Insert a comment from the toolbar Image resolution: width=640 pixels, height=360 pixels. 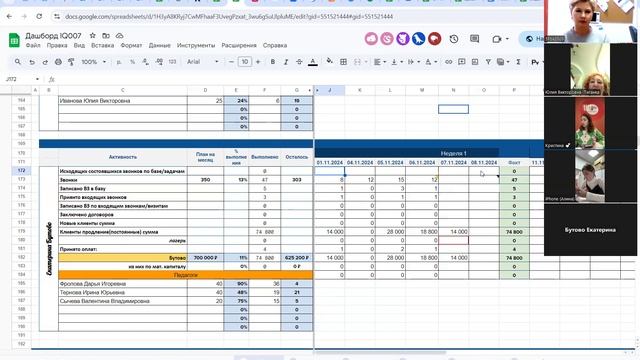462,62
